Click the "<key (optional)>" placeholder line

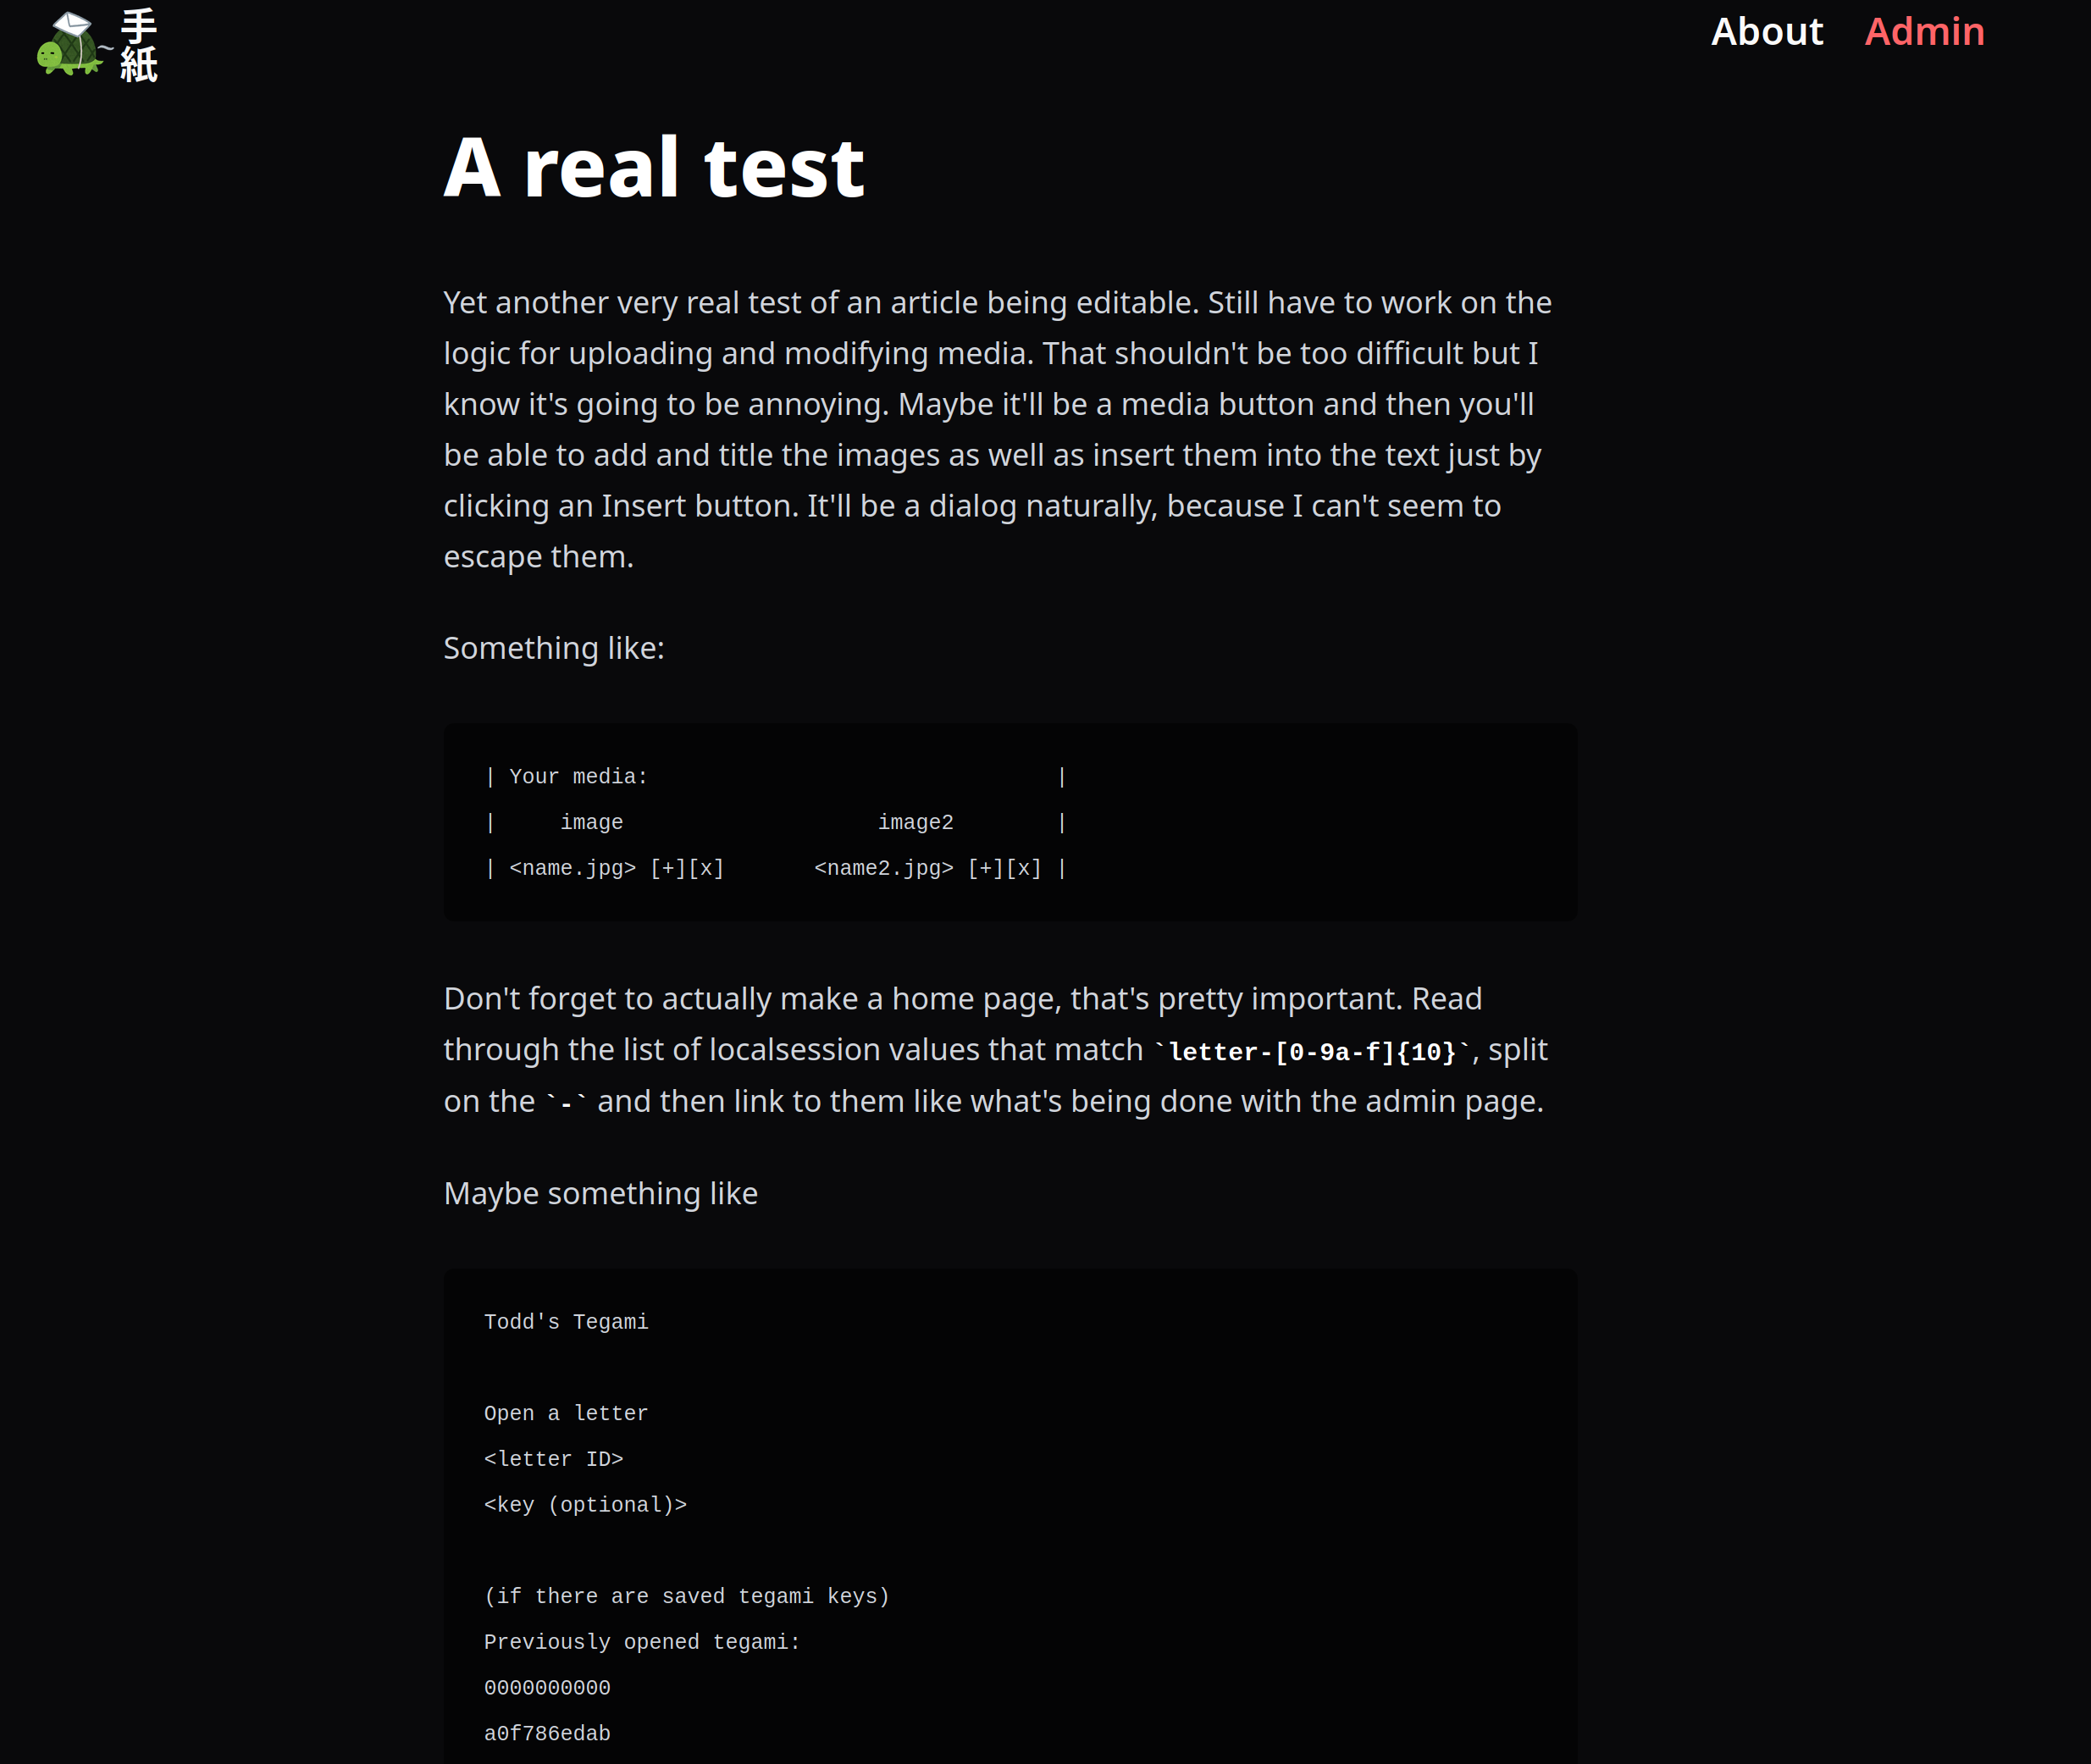(x=585, y=1505)
